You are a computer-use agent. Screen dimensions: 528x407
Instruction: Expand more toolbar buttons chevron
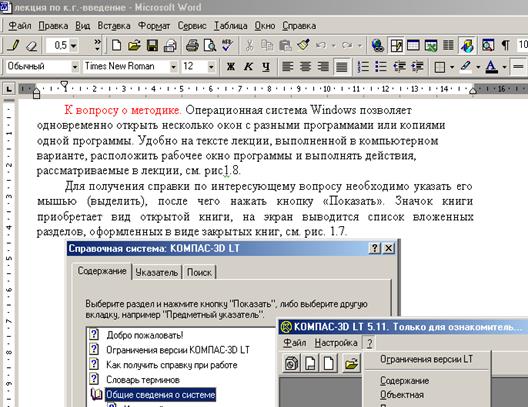[x=97, y=45]
